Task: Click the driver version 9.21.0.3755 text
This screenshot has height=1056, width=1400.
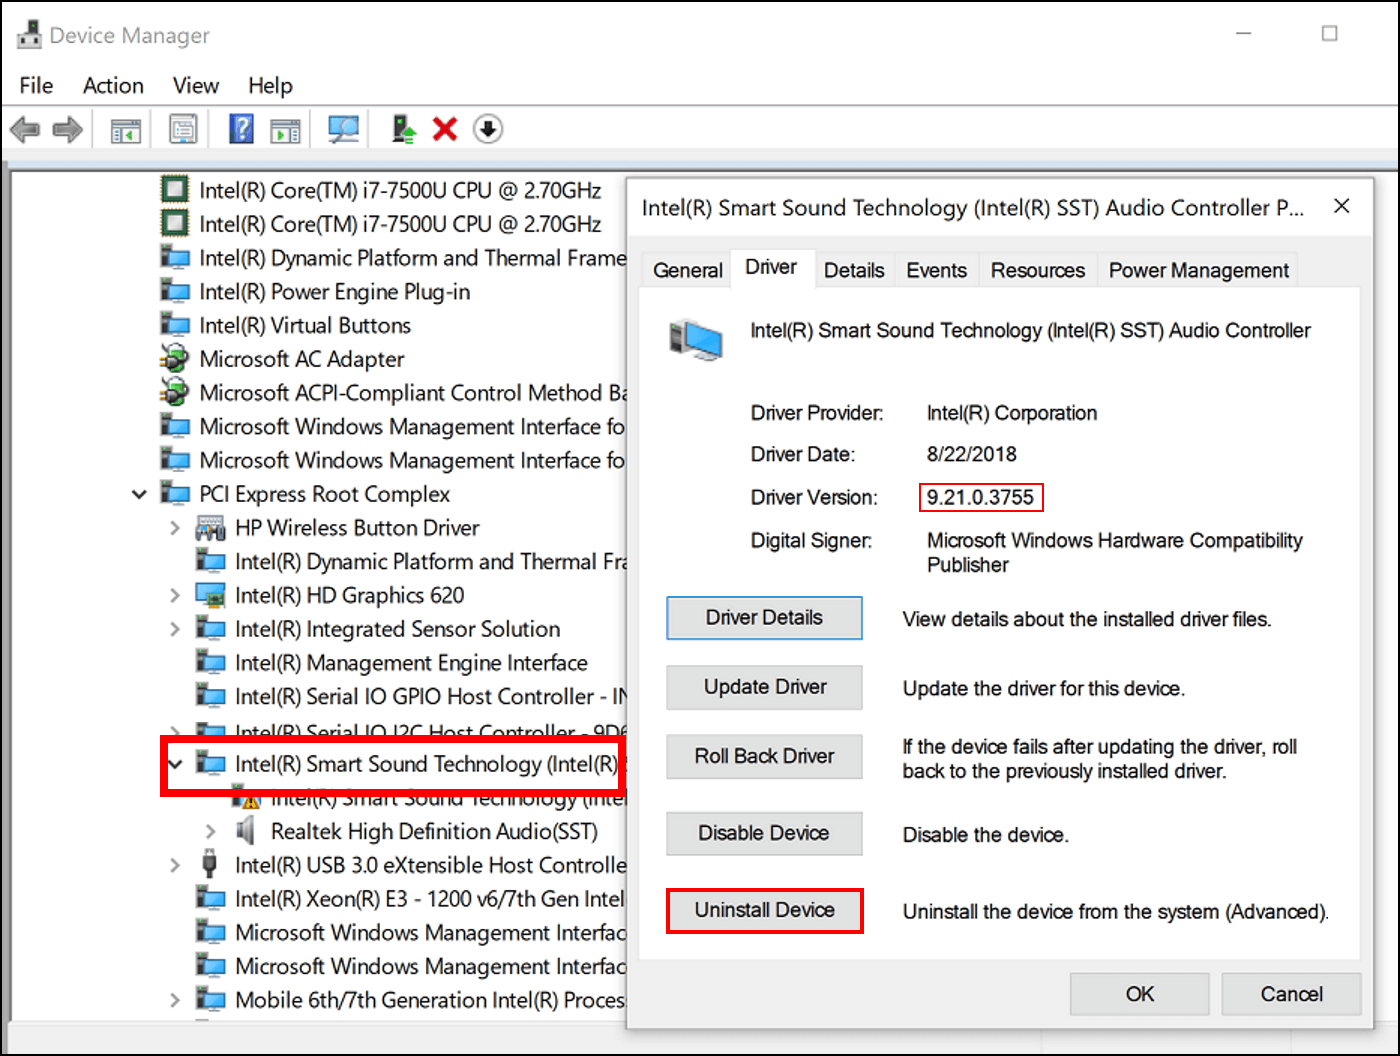Action: pos(980,497)
